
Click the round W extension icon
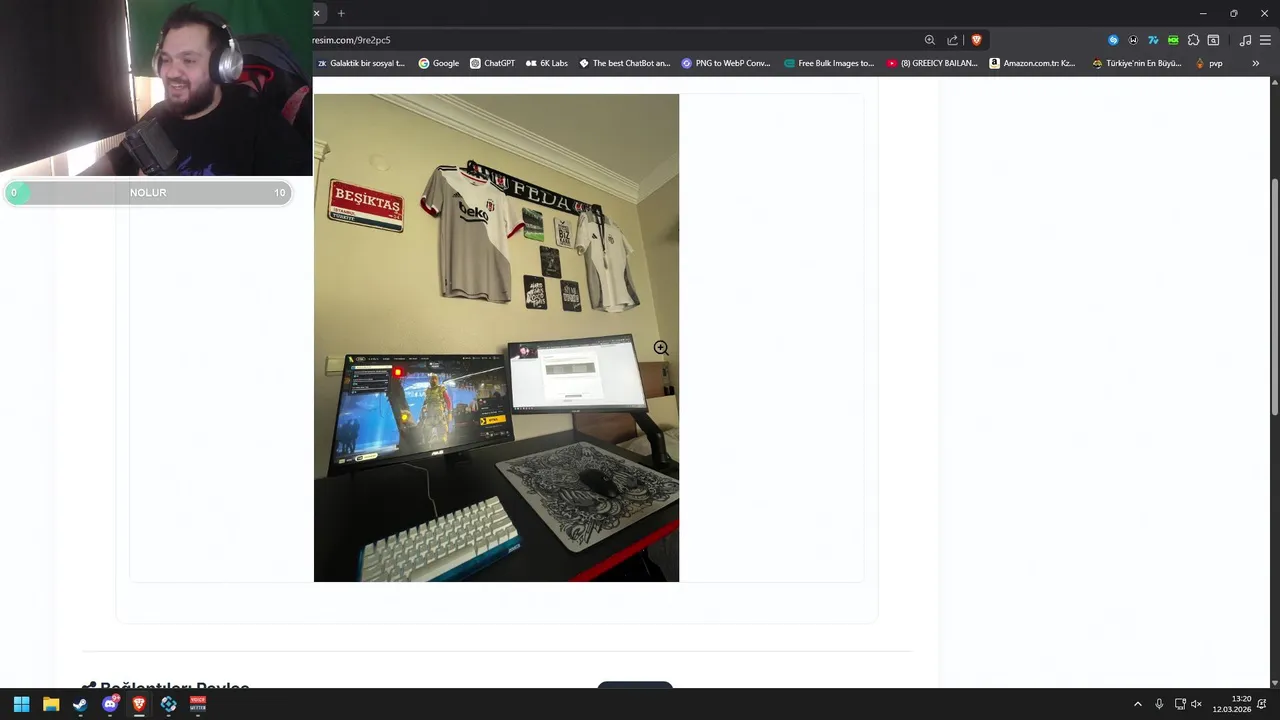(x=1133, y=40)
